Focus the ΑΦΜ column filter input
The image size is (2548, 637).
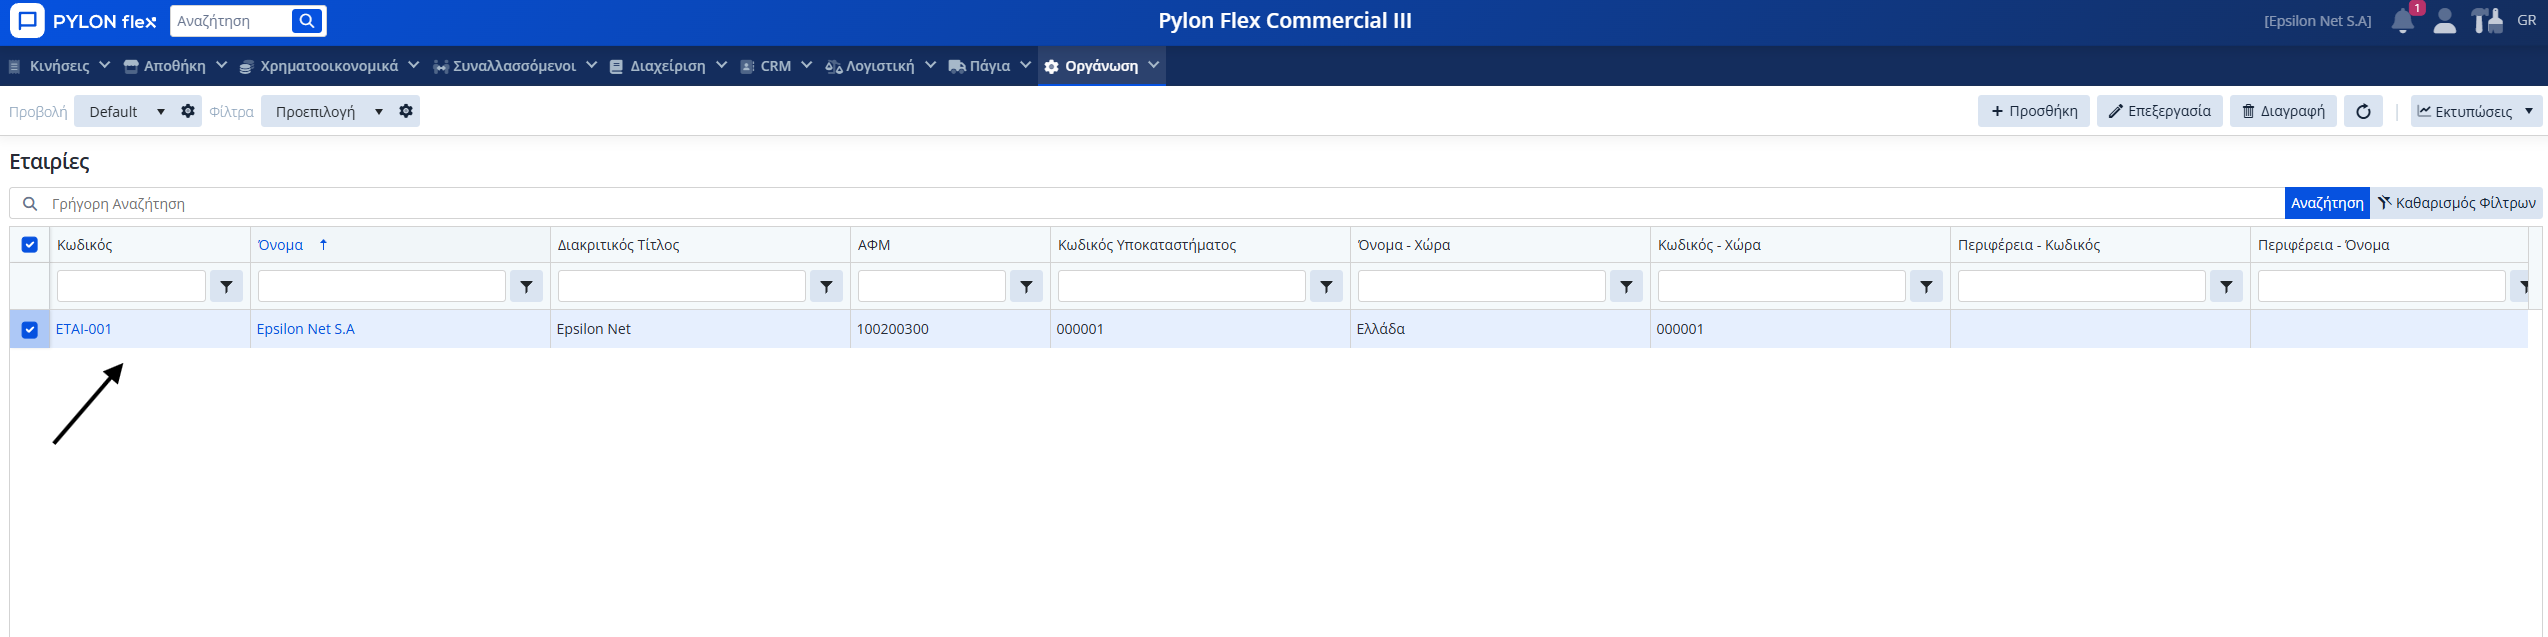931,286
